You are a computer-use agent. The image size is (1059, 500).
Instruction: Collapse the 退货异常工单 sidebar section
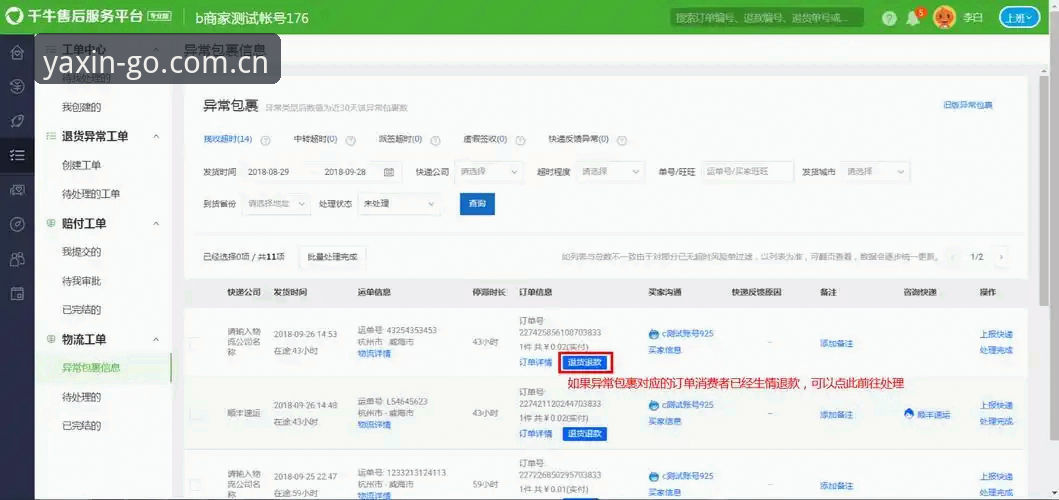[x=156, y=136]
